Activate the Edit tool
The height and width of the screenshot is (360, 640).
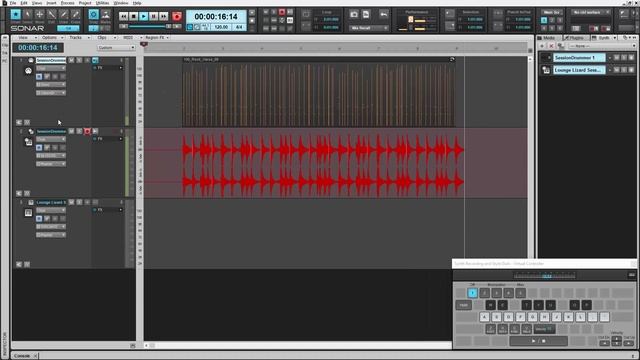51,15
